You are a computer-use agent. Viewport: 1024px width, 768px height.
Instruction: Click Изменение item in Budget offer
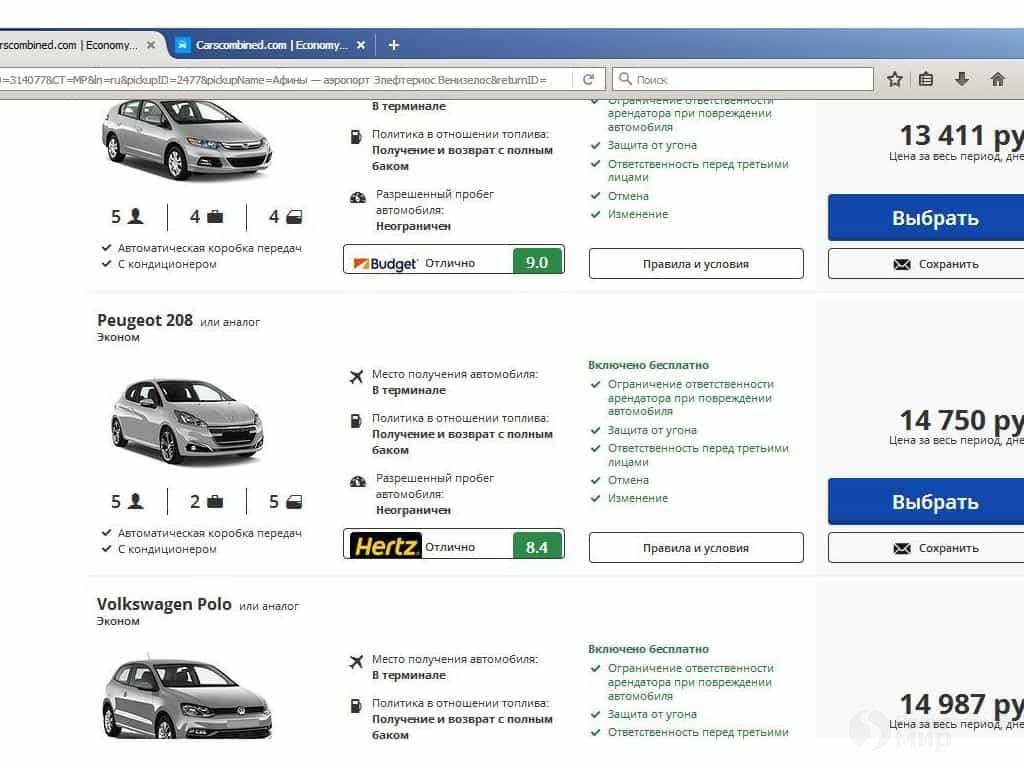pos(638,214)
